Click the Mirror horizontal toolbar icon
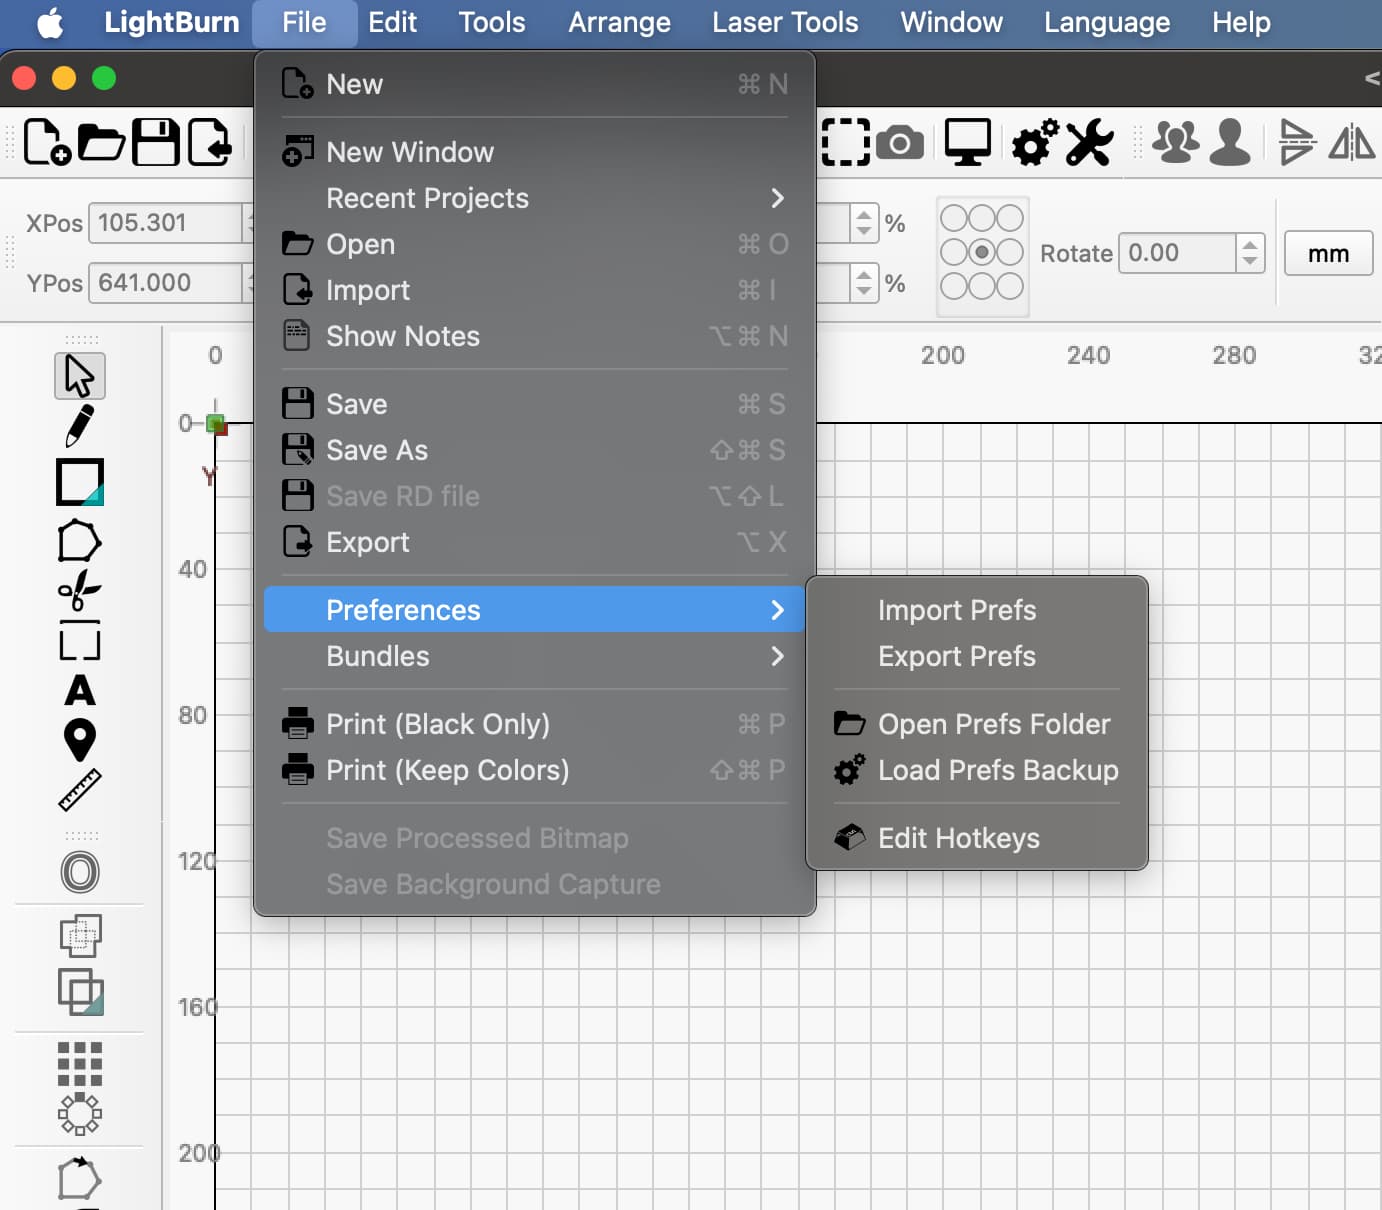Viewport: 1382px width, 1210px height. tap(1352, 142)
